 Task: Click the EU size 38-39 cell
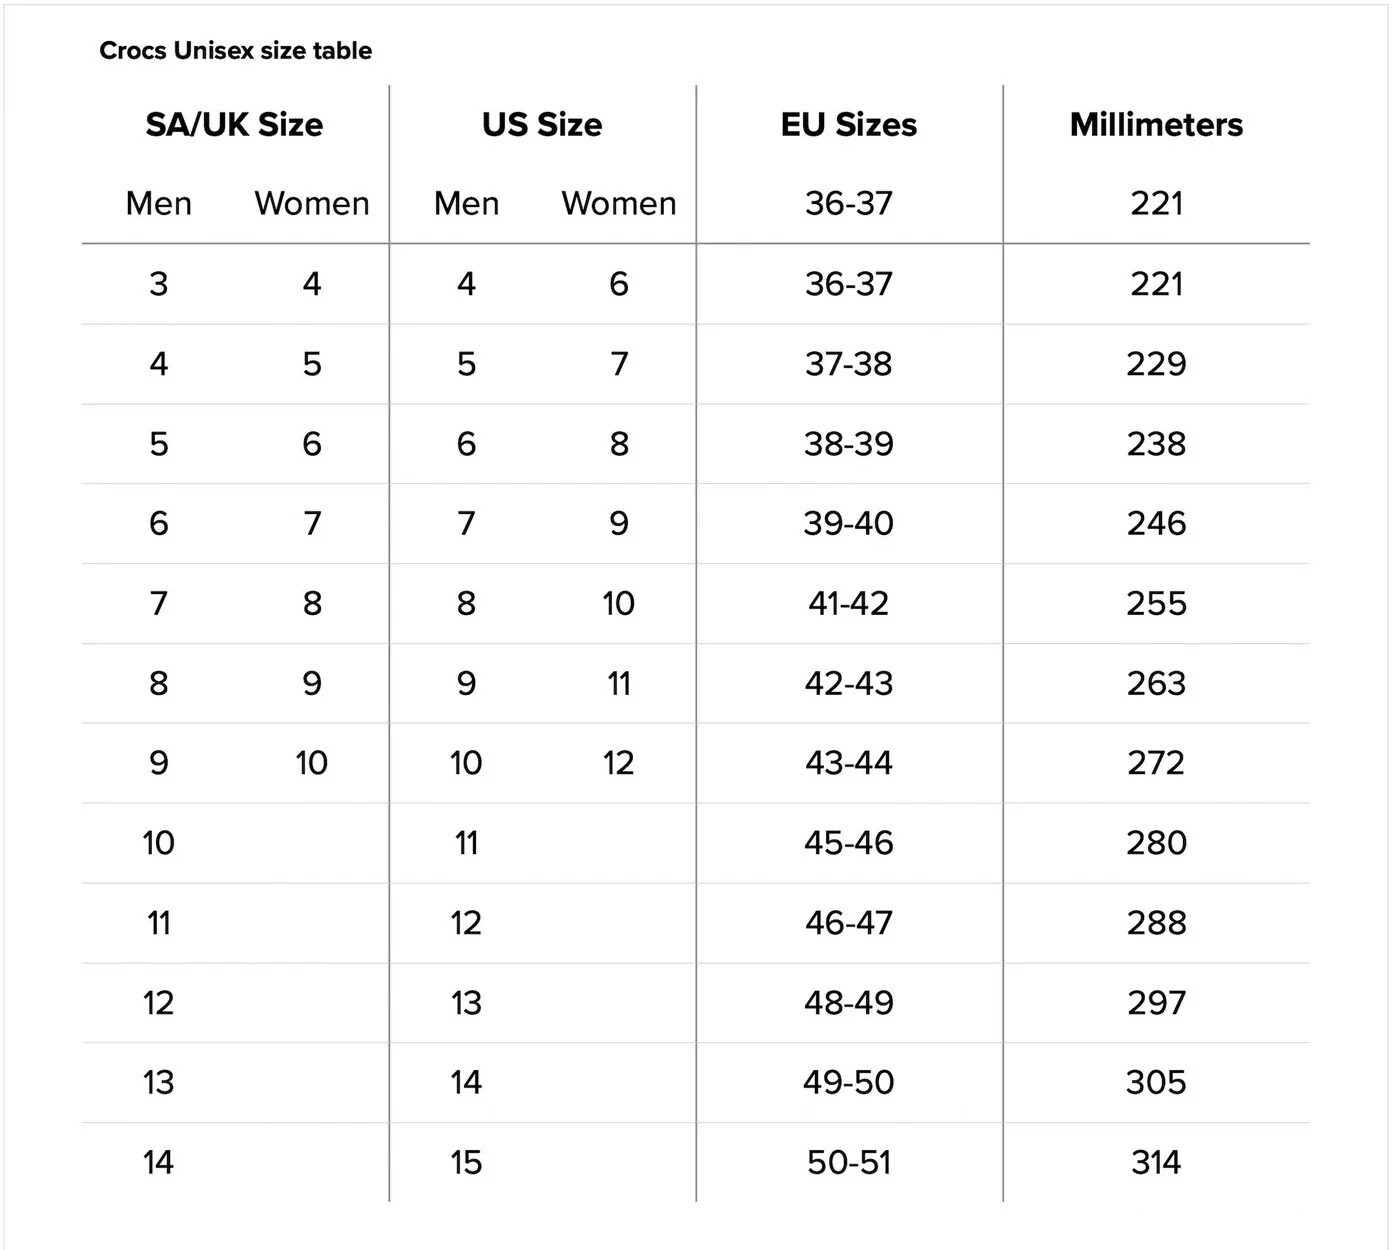pyautogui.click(x=848, y=444)
